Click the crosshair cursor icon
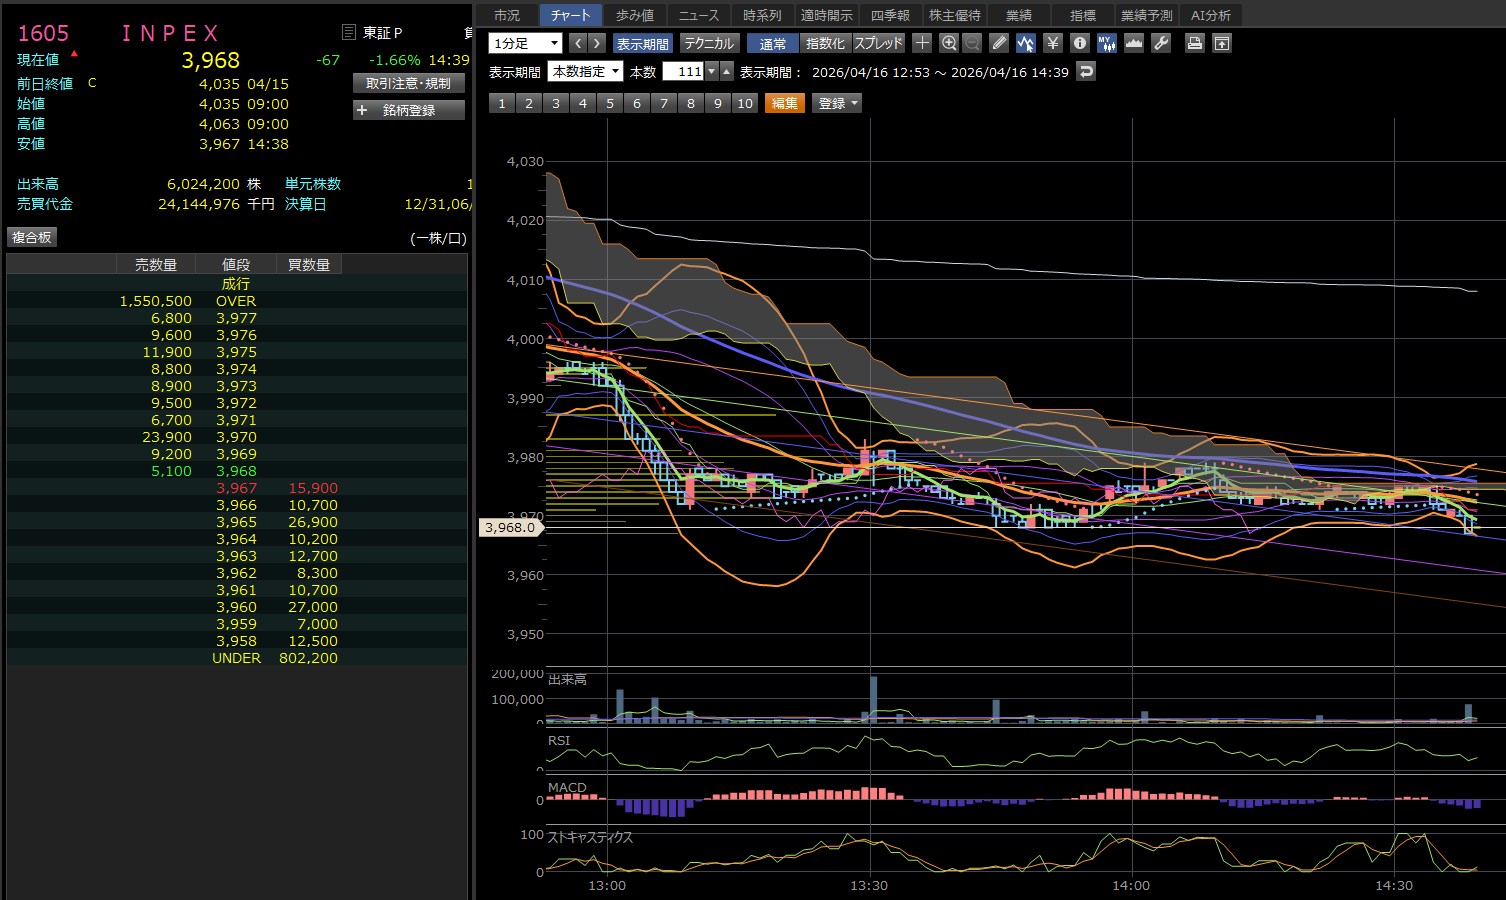Viewport: 1506px width, 900px height. coord(922,43)
